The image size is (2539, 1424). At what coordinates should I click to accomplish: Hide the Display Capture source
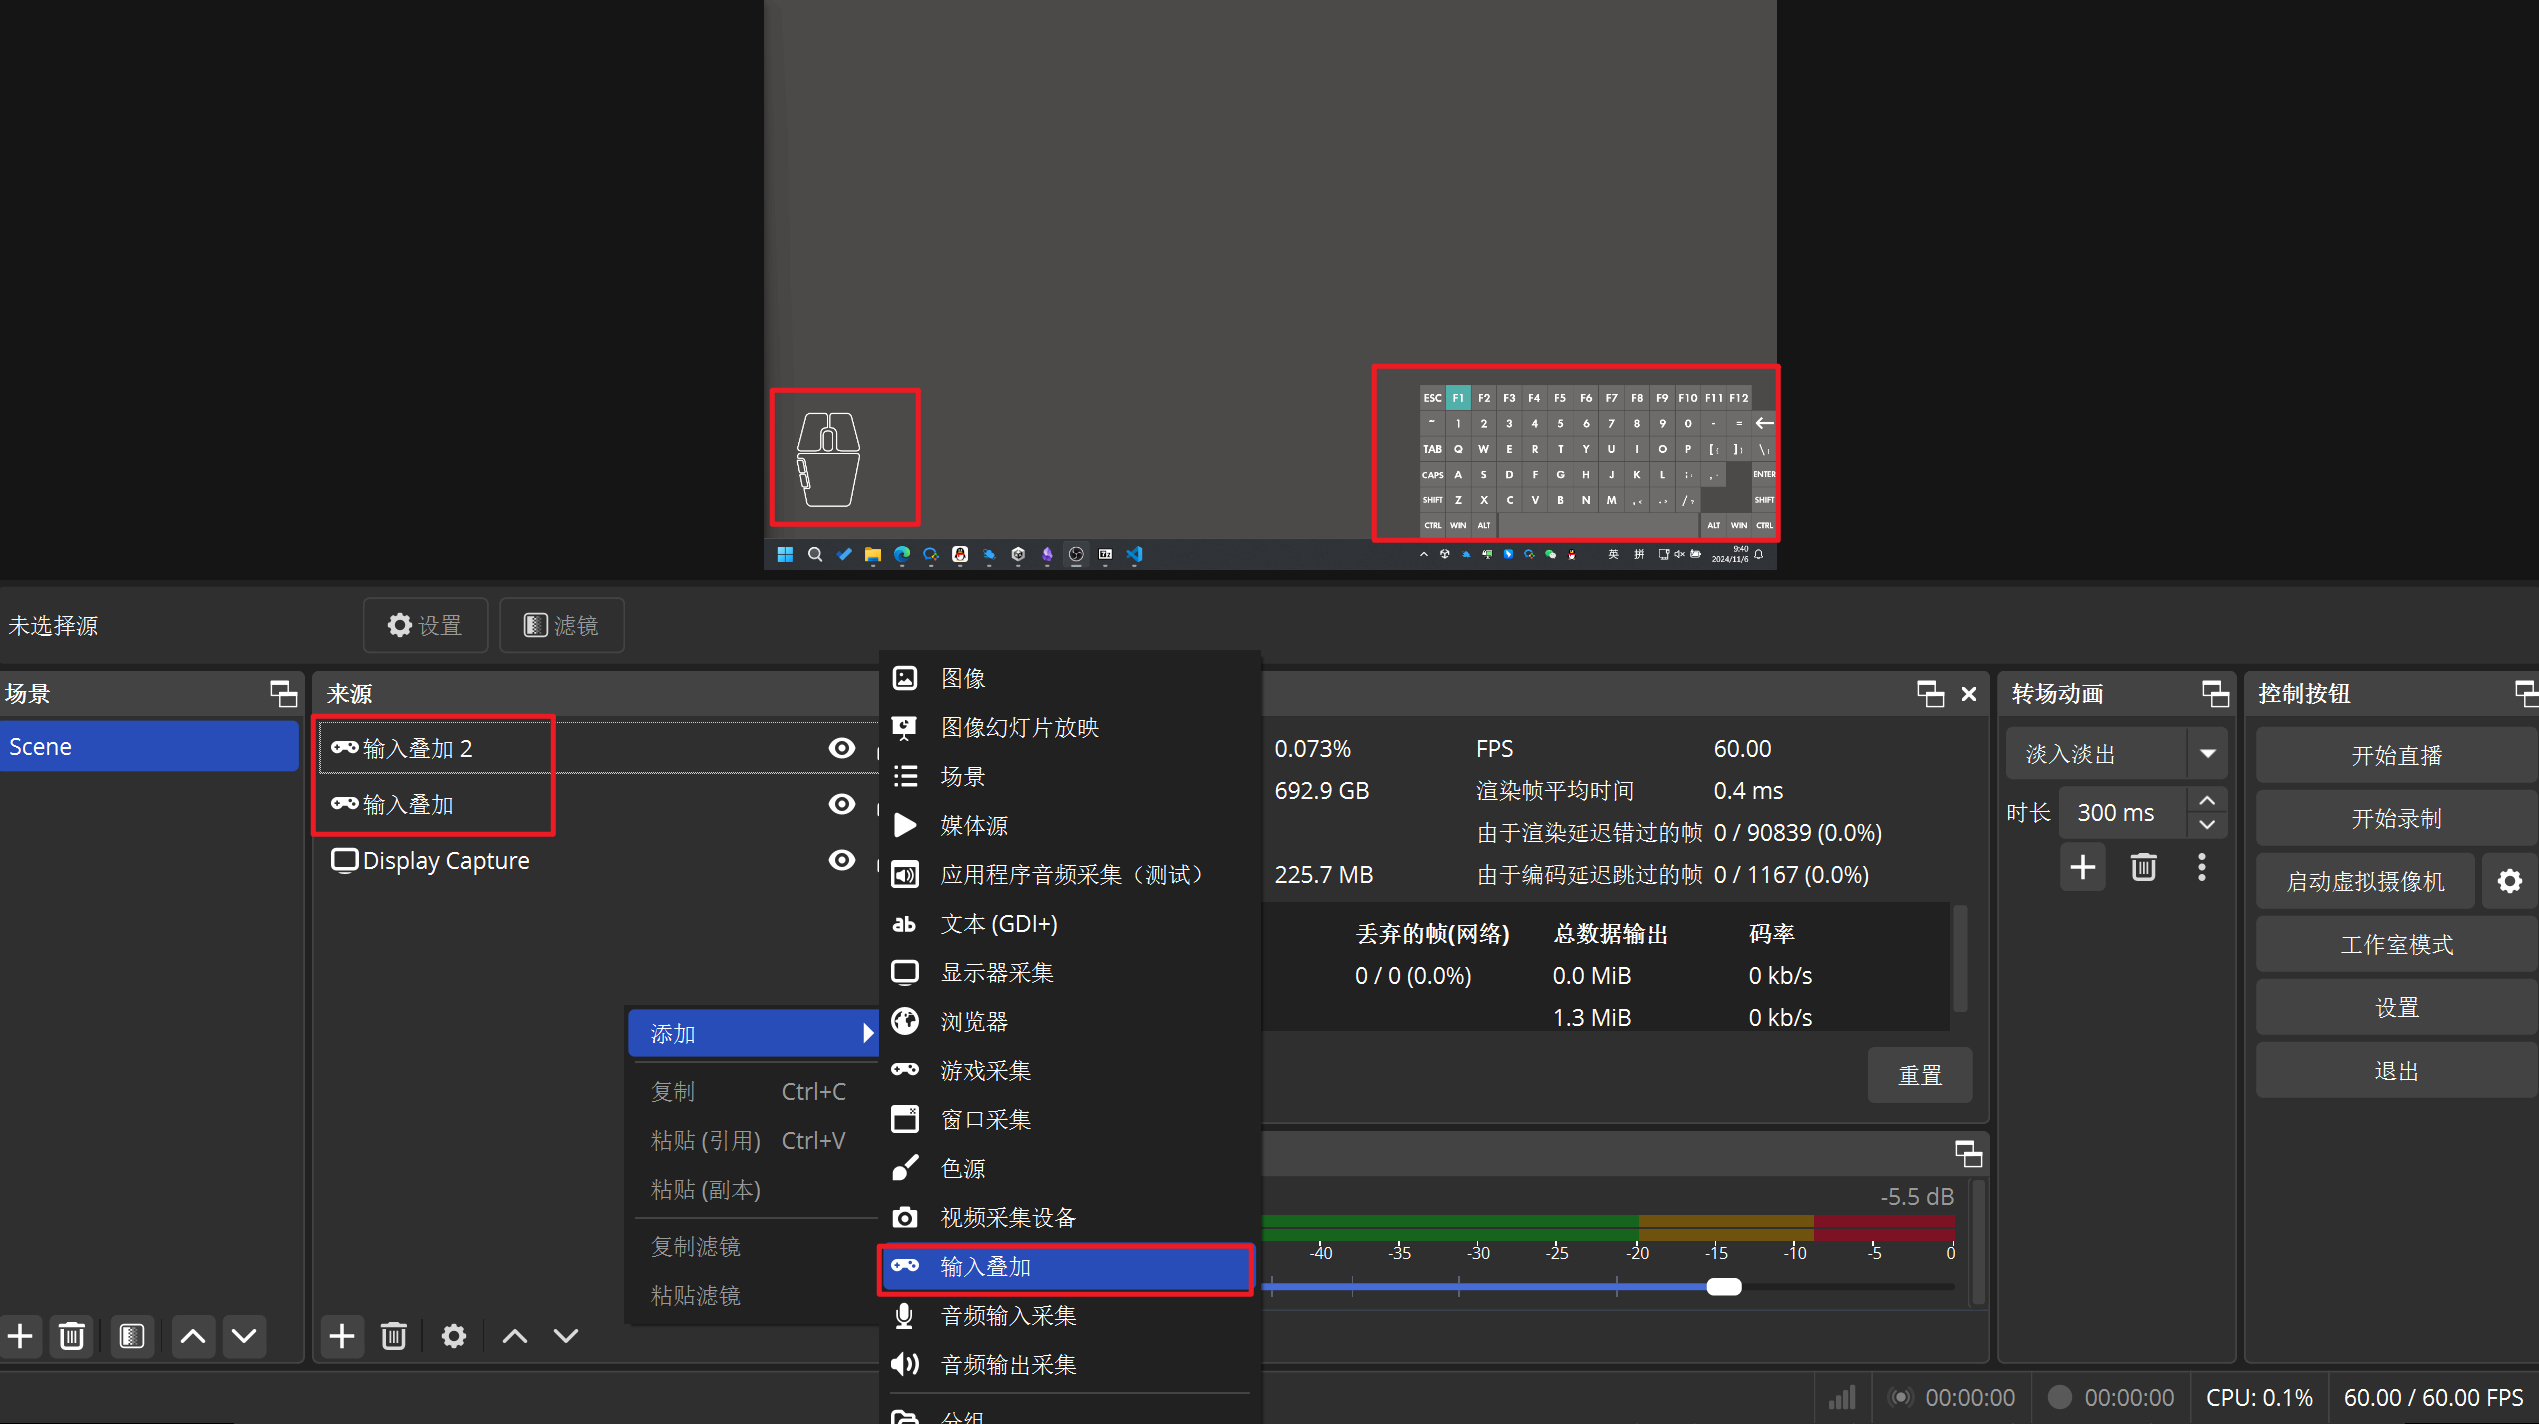[x=842, y=860]
